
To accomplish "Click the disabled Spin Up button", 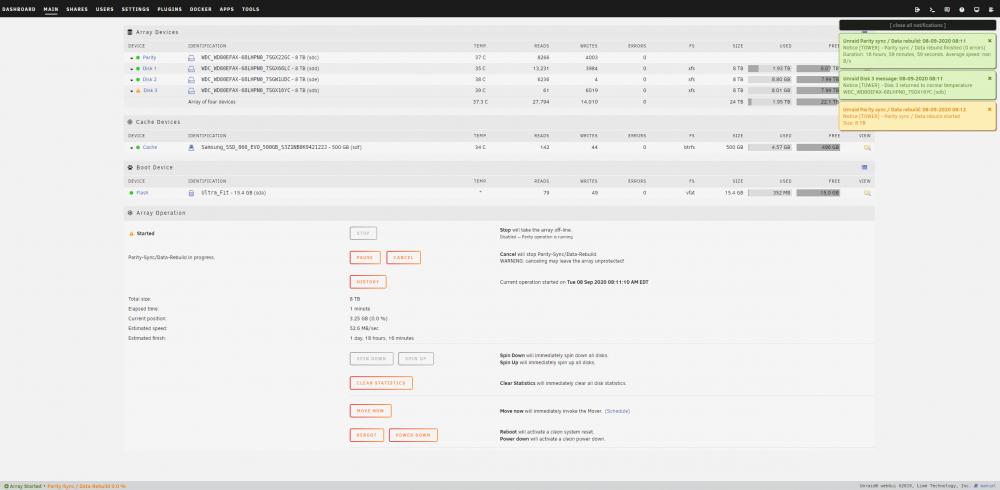I will (416, 359).
